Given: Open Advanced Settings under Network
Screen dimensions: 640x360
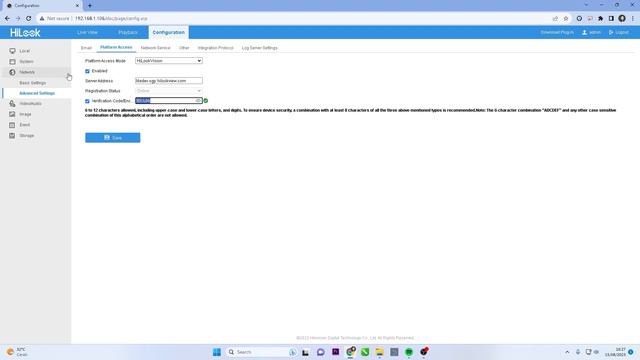Looking at the screenshot, I should tap(37, 93).
